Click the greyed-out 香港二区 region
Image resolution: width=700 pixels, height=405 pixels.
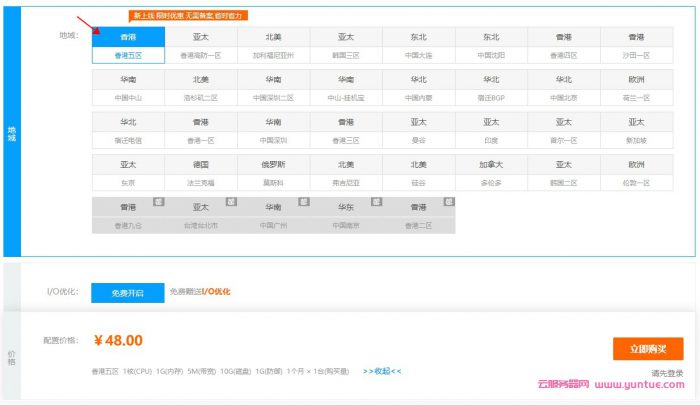click(419, 216)
